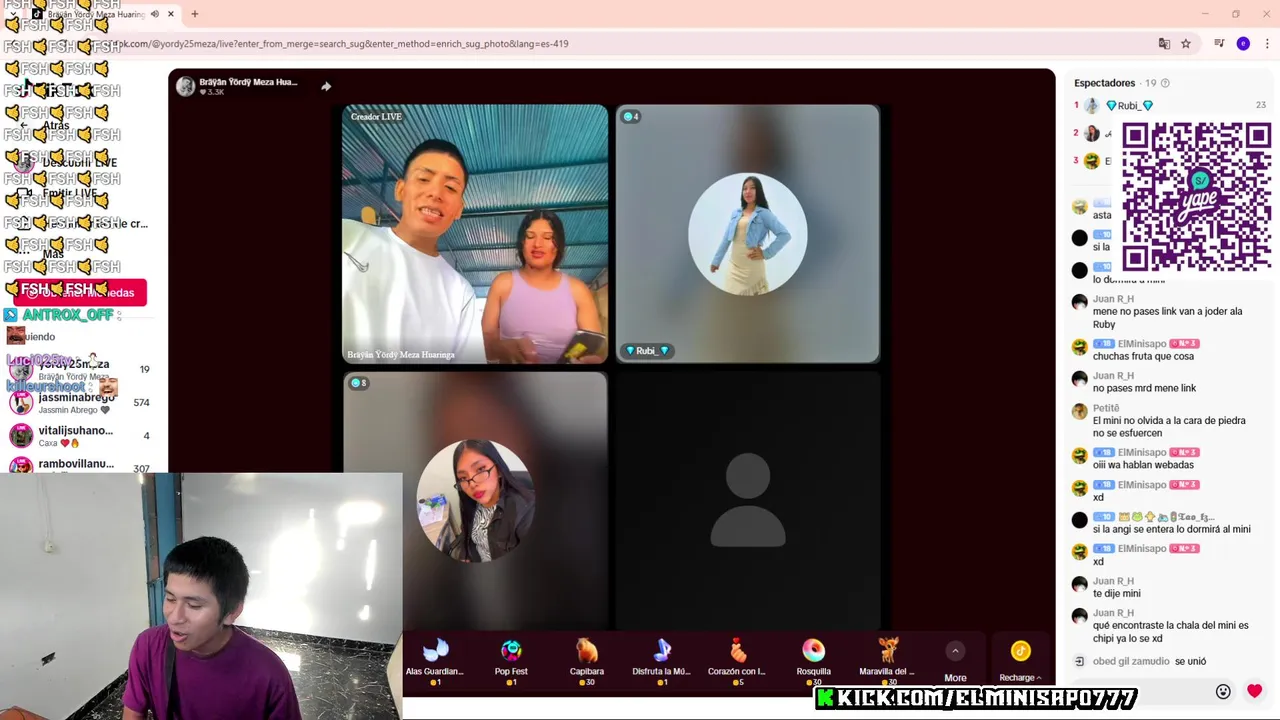The width and height of the screenshot is (1280, 720).
Task: Open Juan R_H on 'te dije mini'
Action: click(x=1113, y=581)
